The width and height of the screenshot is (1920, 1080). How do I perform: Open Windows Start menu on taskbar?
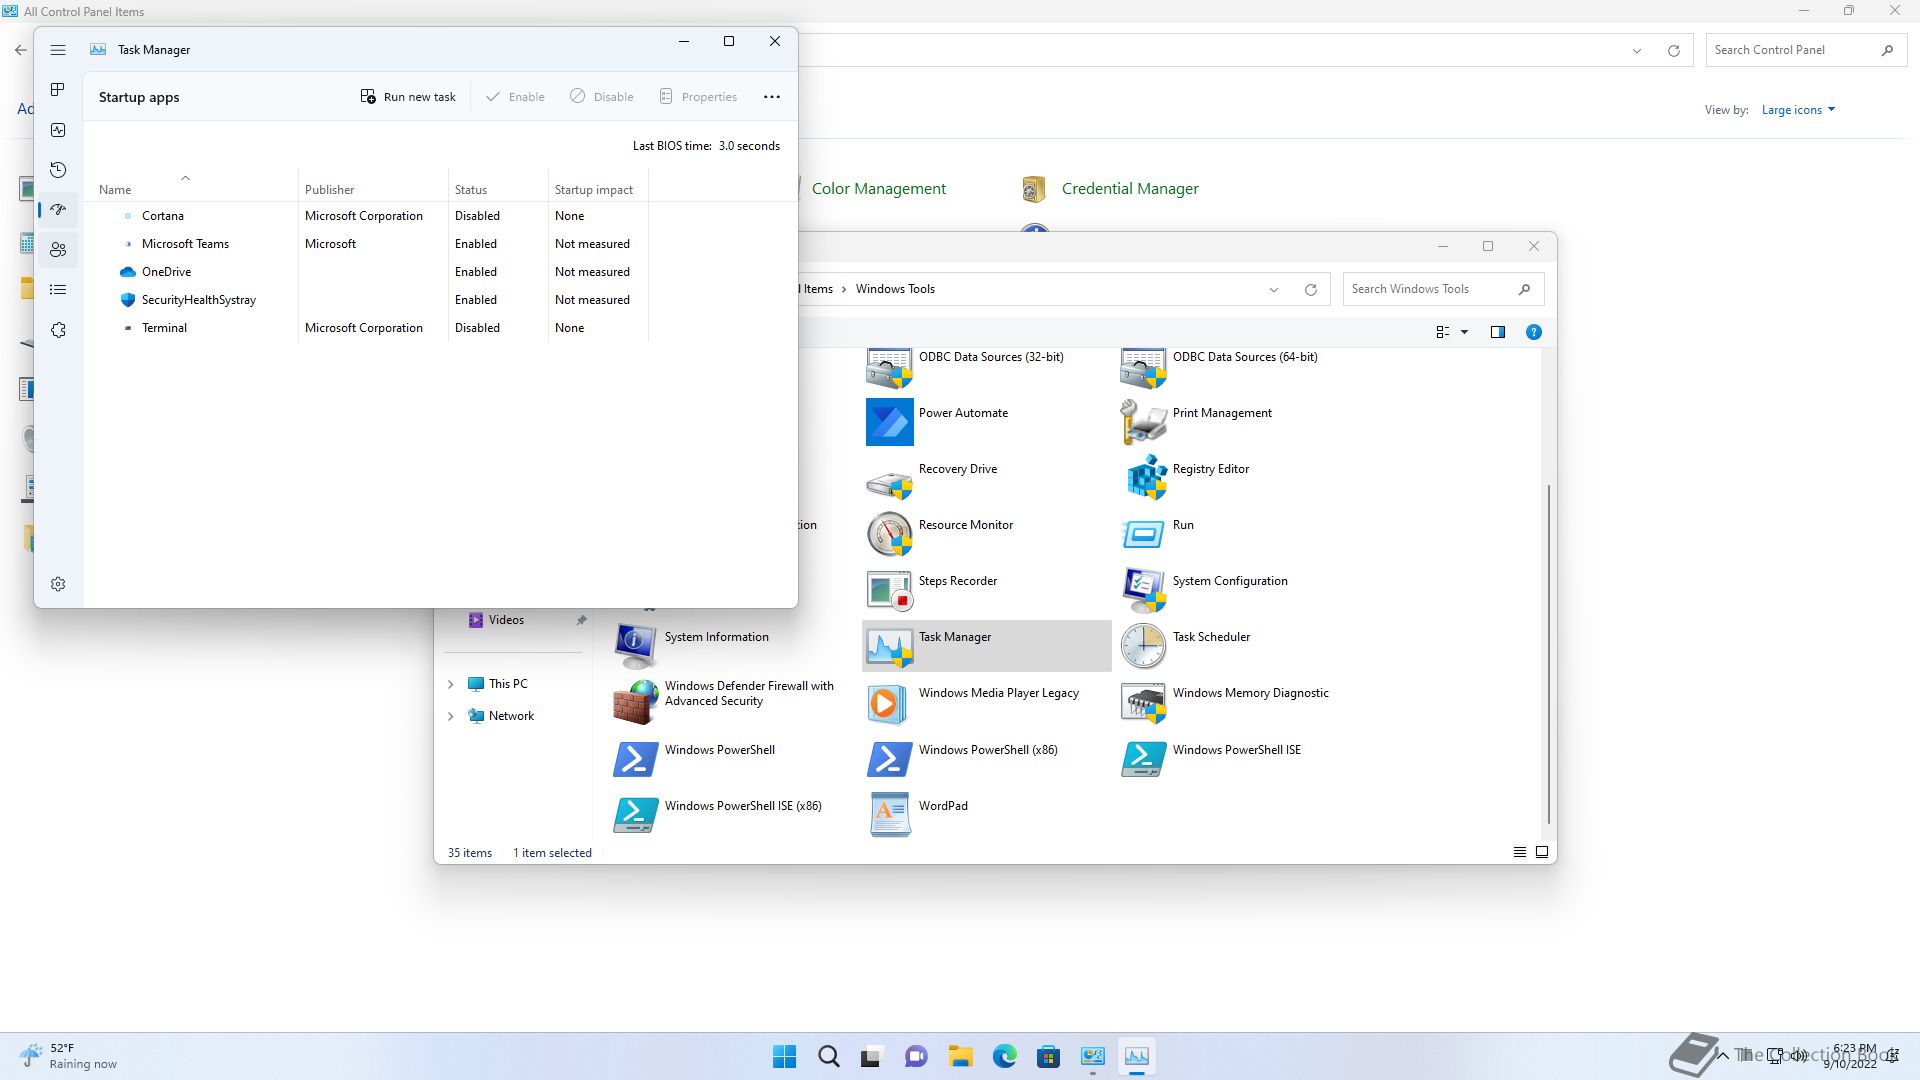pos(785,1056)
